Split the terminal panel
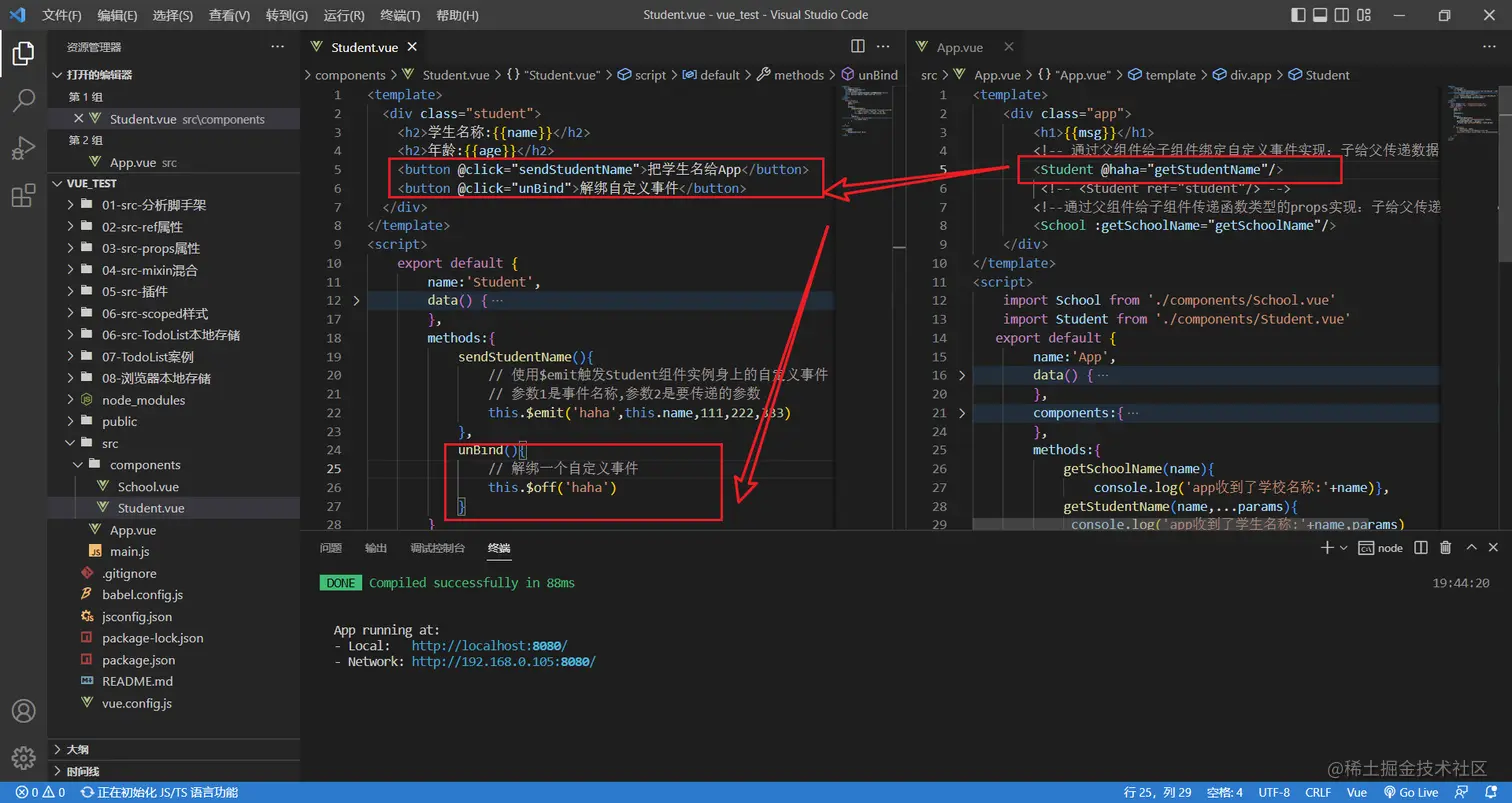The height and width of the screenshot is (803, 1512). coord(1422,547)
